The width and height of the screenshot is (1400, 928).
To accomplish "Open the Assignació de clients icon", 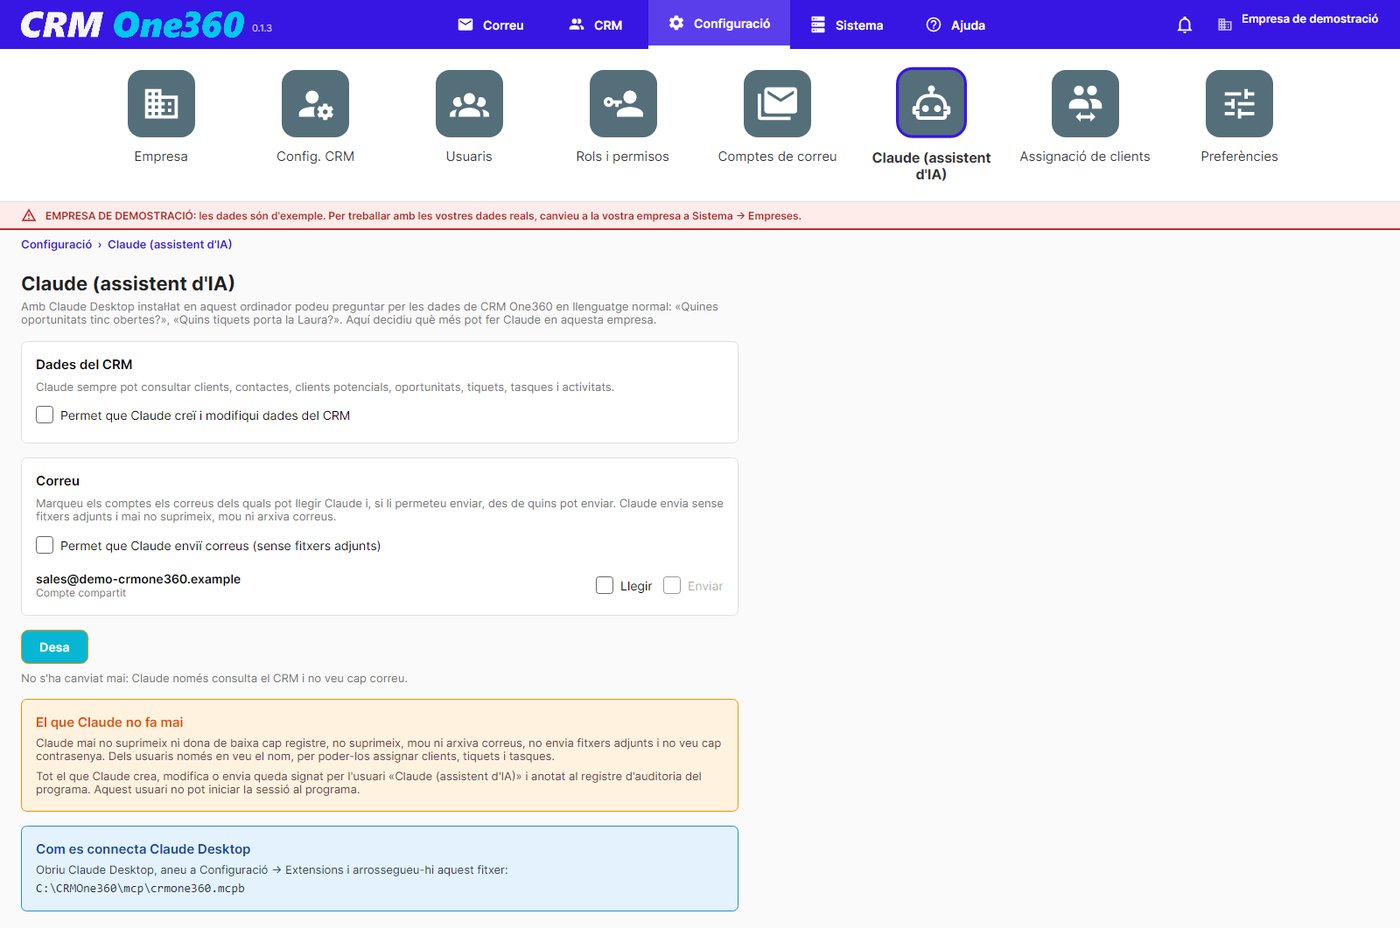I will (x=1085, y=104).
